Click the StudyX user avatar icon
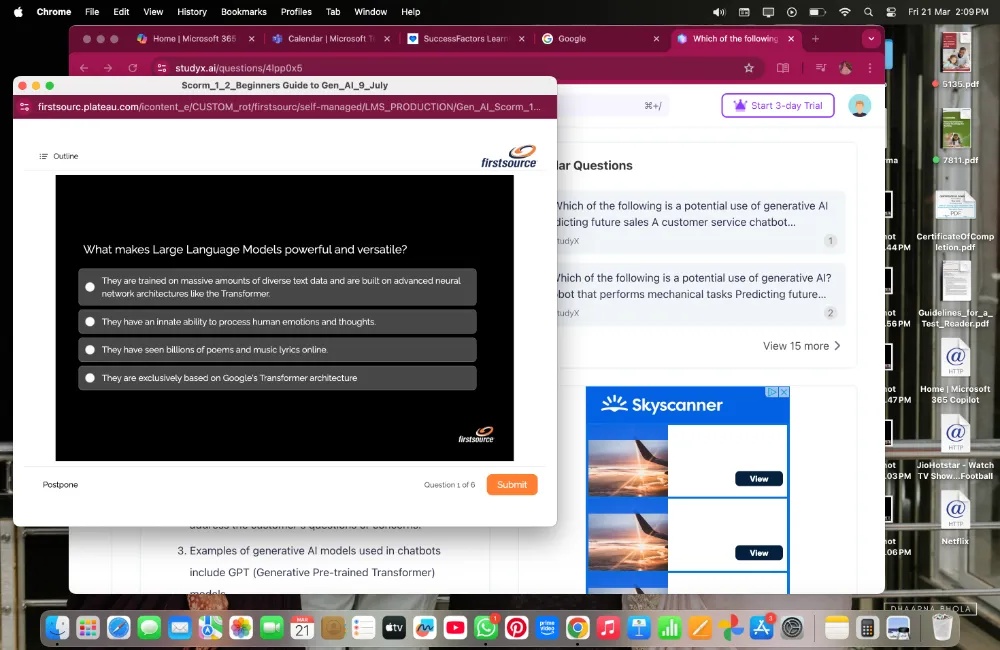This screenshot has height=650, width=1000. tap(859, 106)
